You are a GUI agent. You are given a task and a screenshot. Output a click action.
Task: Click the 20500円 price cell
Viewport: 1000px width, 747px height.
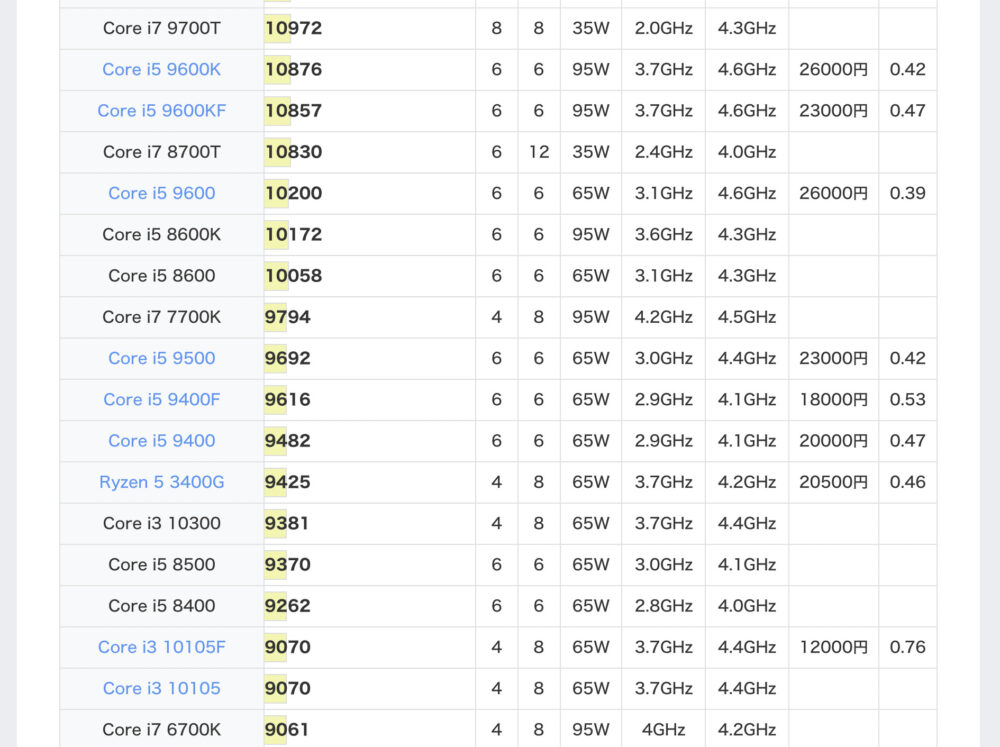point(834,482)
